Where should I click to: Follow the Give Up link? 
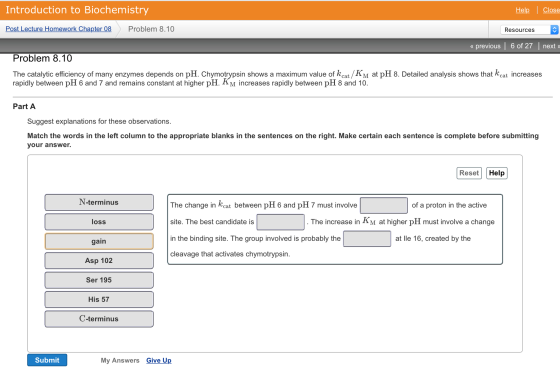click(159, 360)
